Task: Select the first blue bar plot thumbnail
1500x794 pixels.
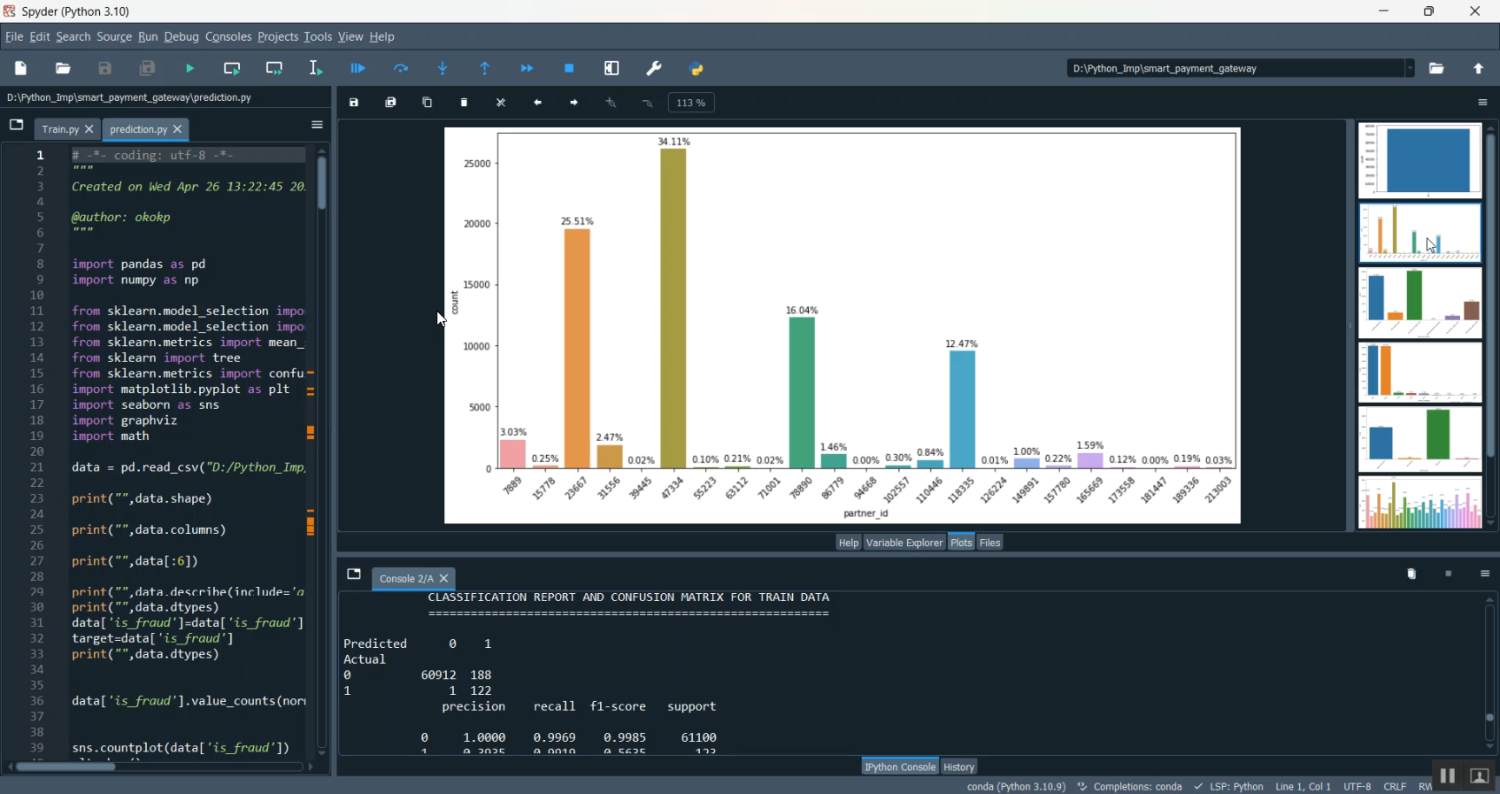Action: [1419, 161]
